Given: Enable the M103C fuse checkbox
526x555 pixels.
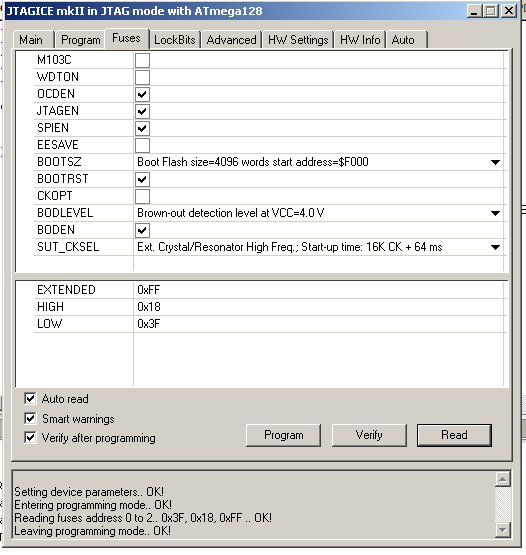Looking at the screenshot, I should [142, 60].
